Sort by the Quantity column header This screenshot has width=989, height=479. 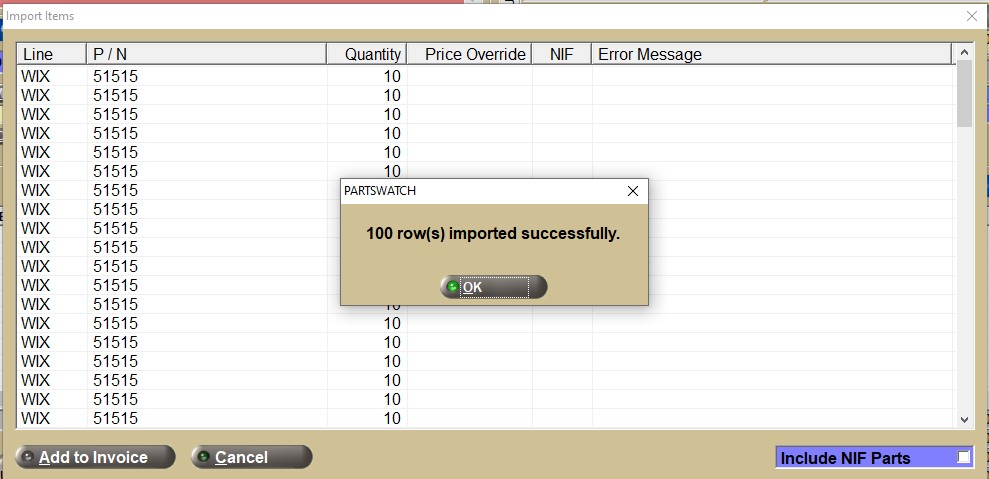(x=367, y=54)
